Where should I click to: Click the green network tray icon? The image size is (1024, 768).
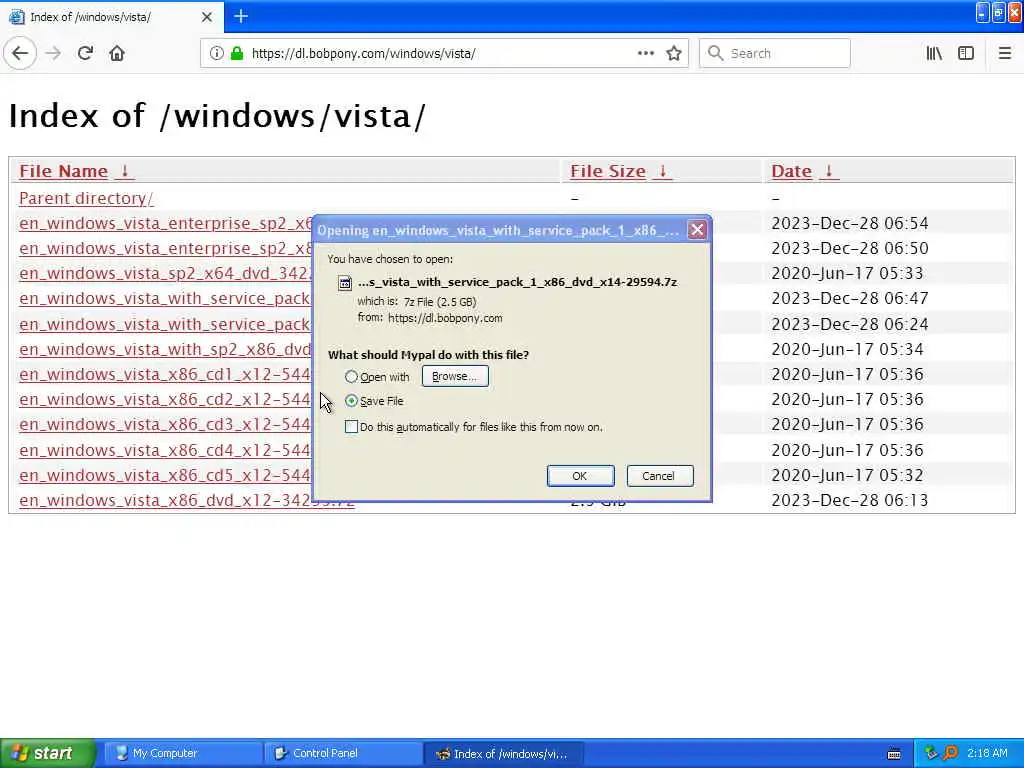coord(931,753)
